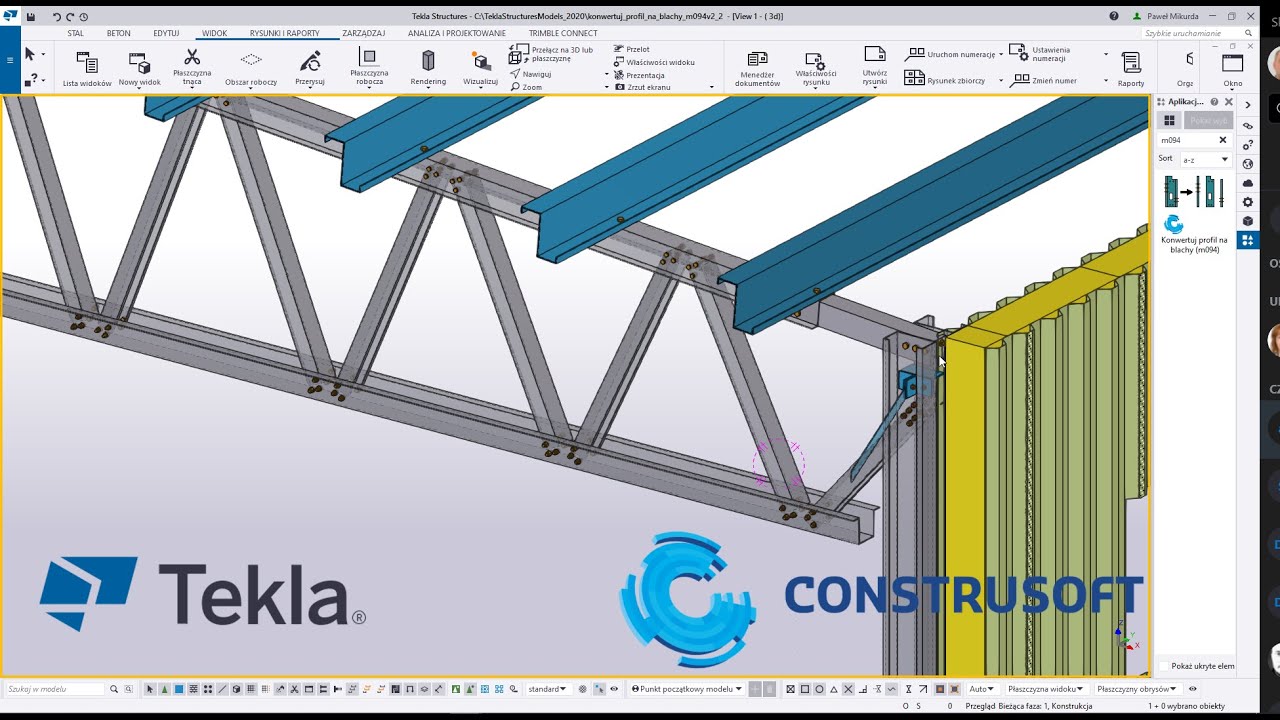
Task: Click the Applications catalog side-pane icon
Action: pyautogui.click(x=1247, y=240)
